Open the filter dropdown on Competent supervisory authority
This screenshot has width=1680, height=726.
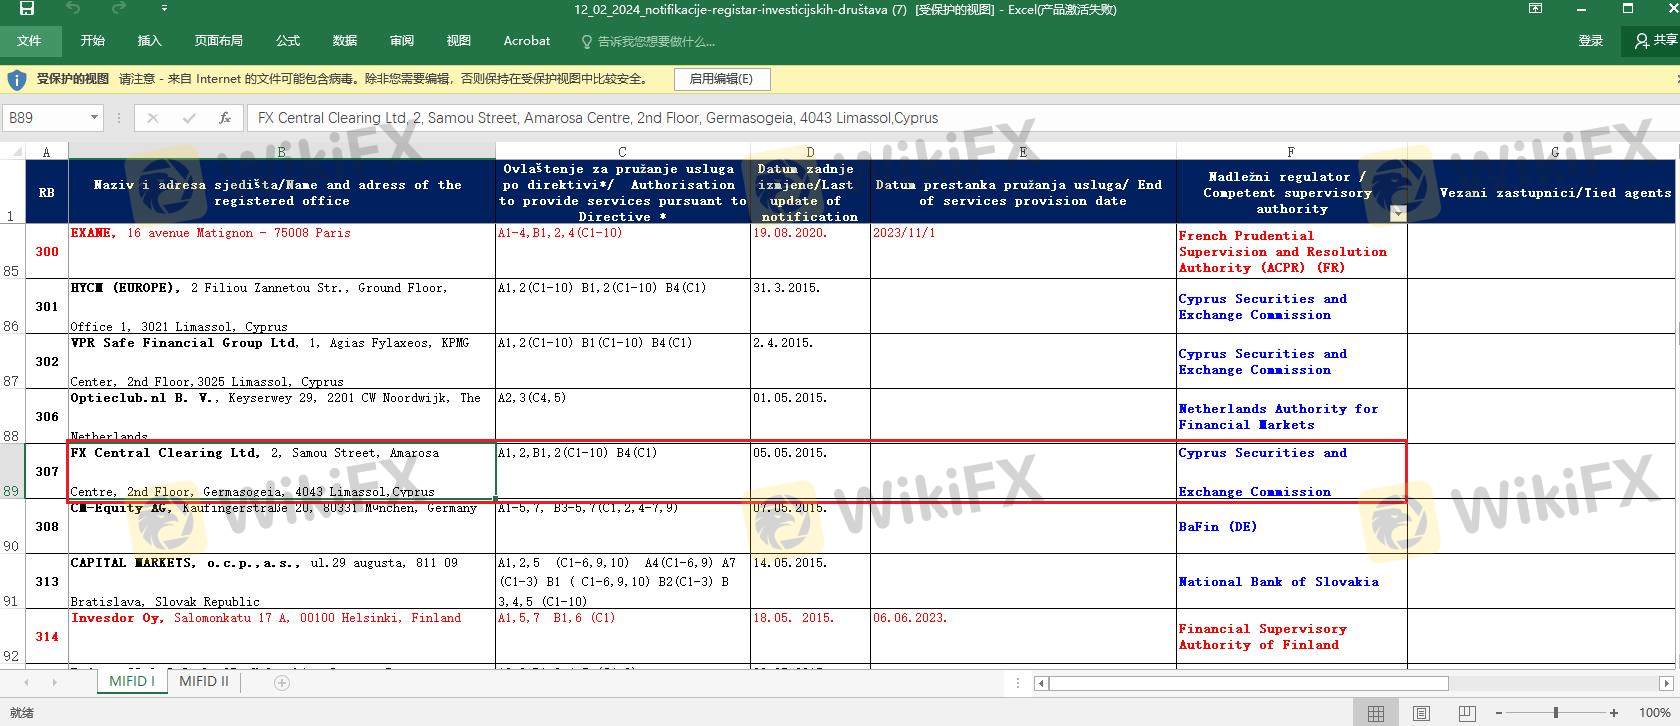pyautogui.click(x=1398, y=213)
